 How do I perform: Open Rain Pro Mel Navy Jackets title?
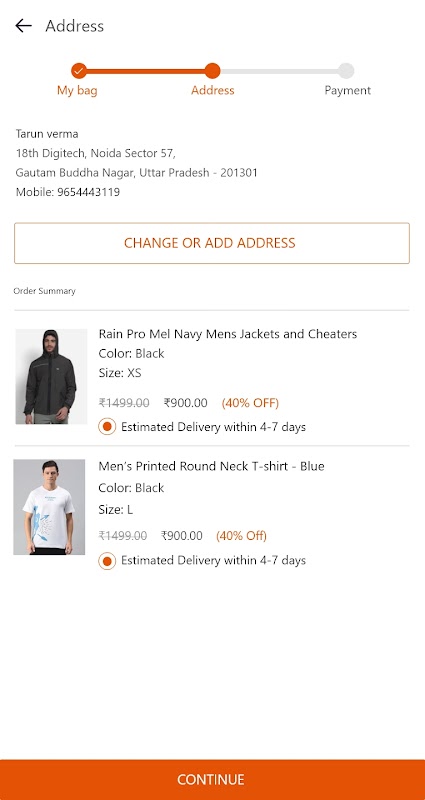228,334
